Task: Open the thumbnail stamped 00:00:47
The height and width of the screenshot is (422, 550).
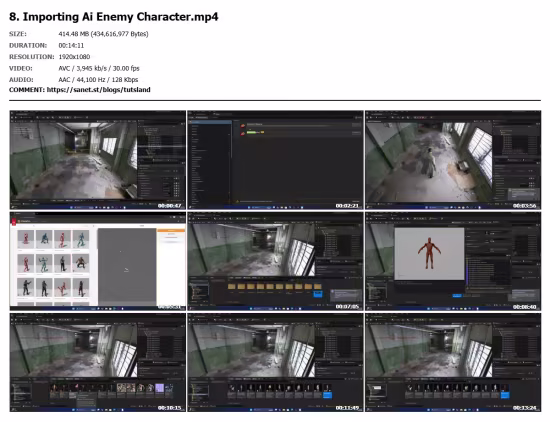Action: [98, 160]
